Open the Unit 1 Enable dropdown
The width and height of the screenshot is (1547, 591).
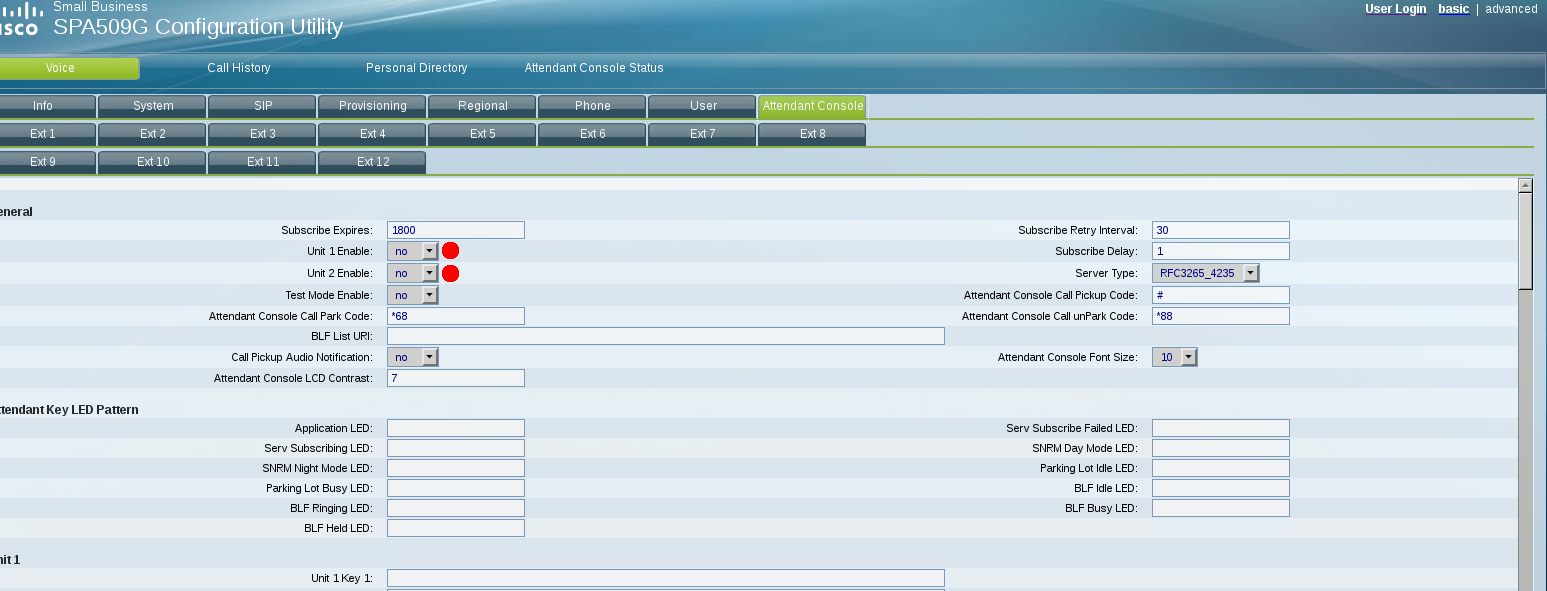pos(412,252)
